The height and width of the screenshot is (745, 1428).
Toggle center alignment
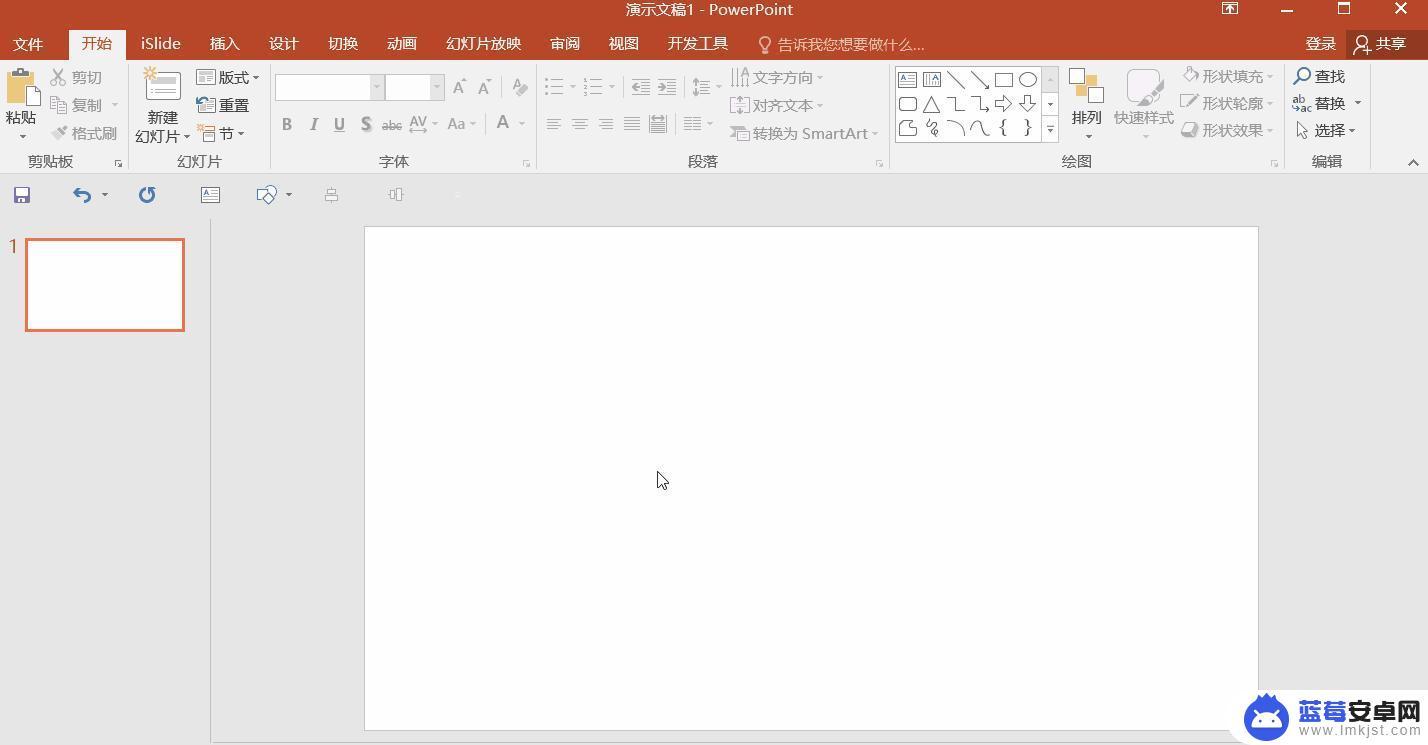579,124
